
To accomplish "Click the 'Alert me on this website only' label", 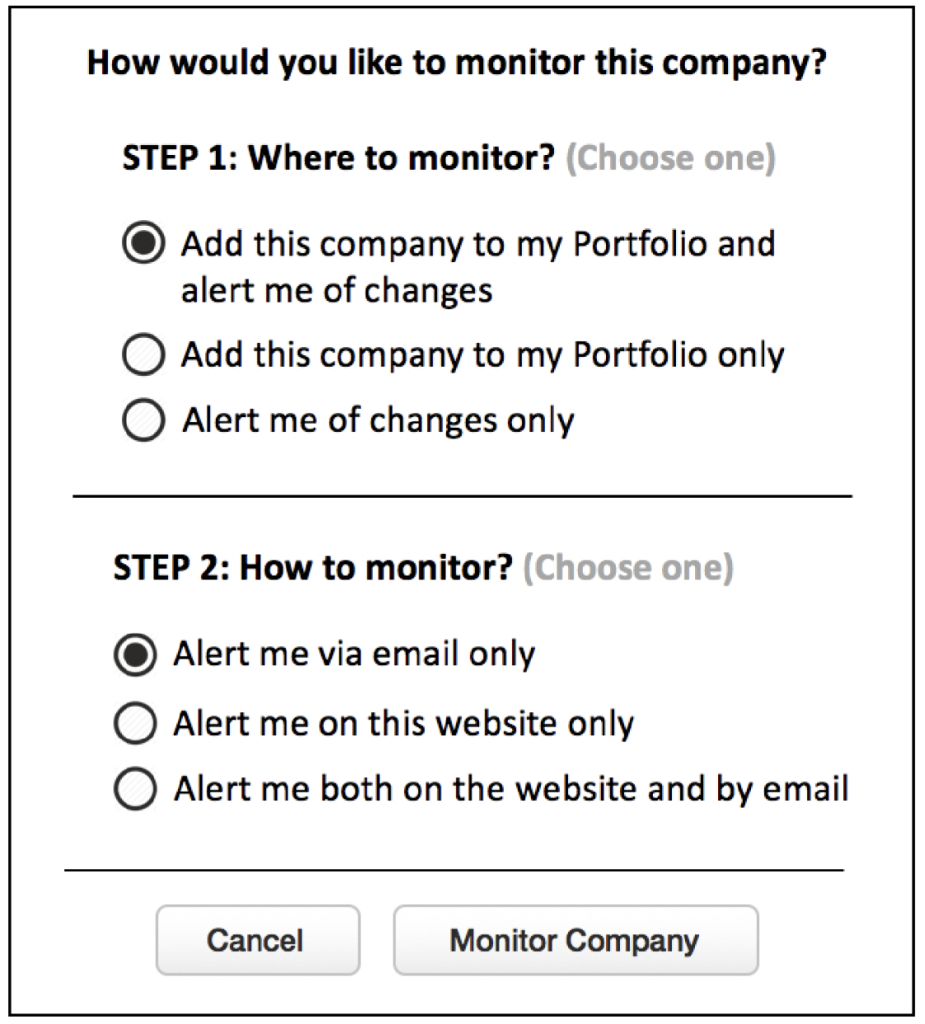I will 403,723.
